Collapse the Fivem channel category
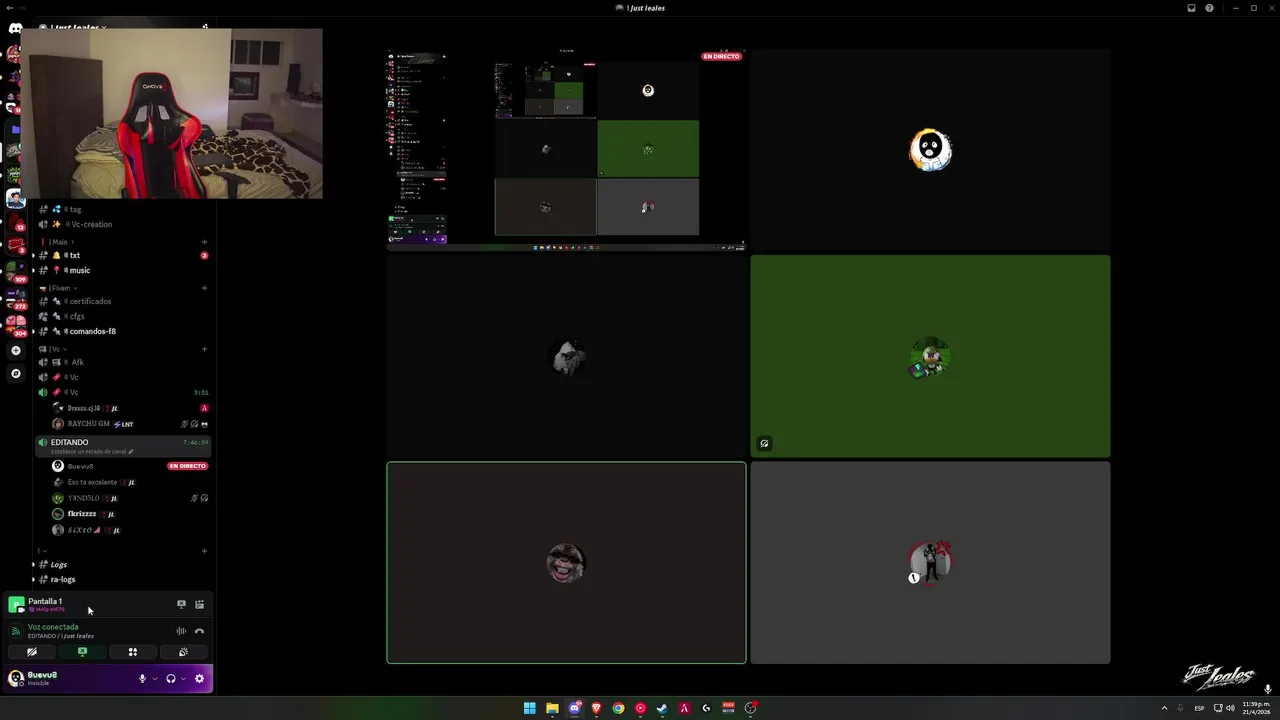 tap(61, 288)
